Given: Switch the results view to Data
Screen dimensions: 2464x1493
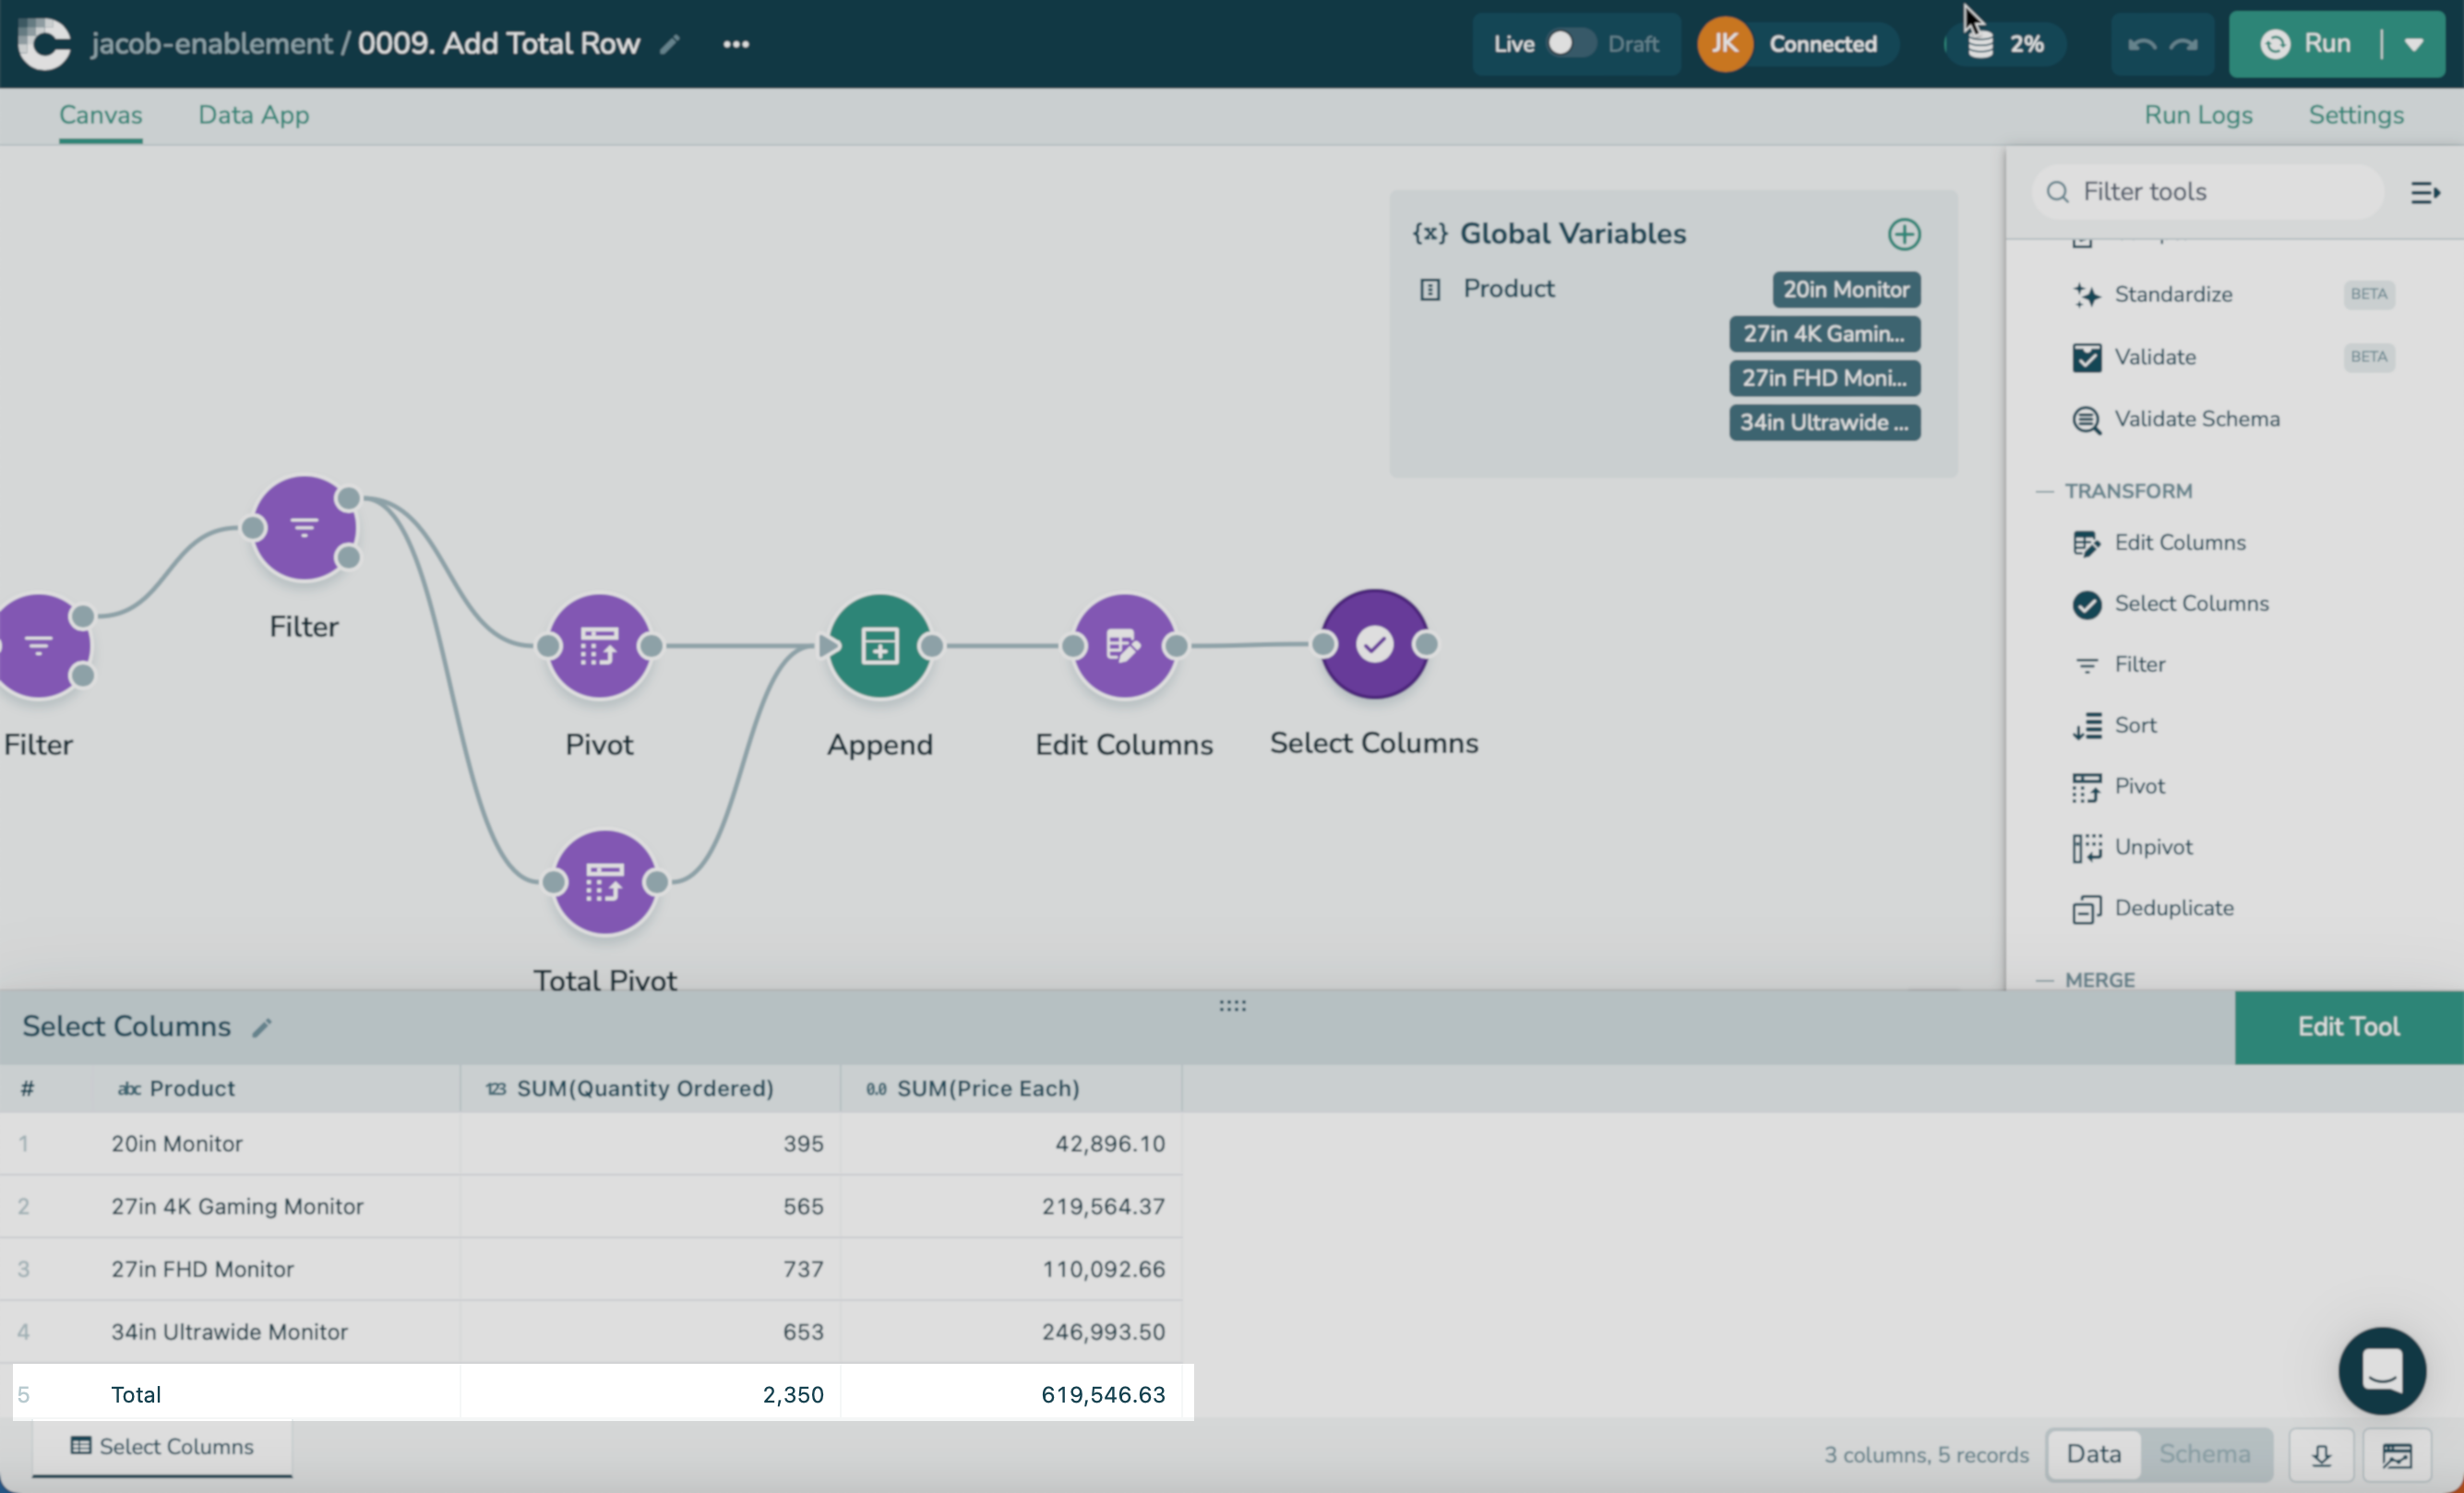Looking at the screenshot, I should (x=2093, y=1454).
